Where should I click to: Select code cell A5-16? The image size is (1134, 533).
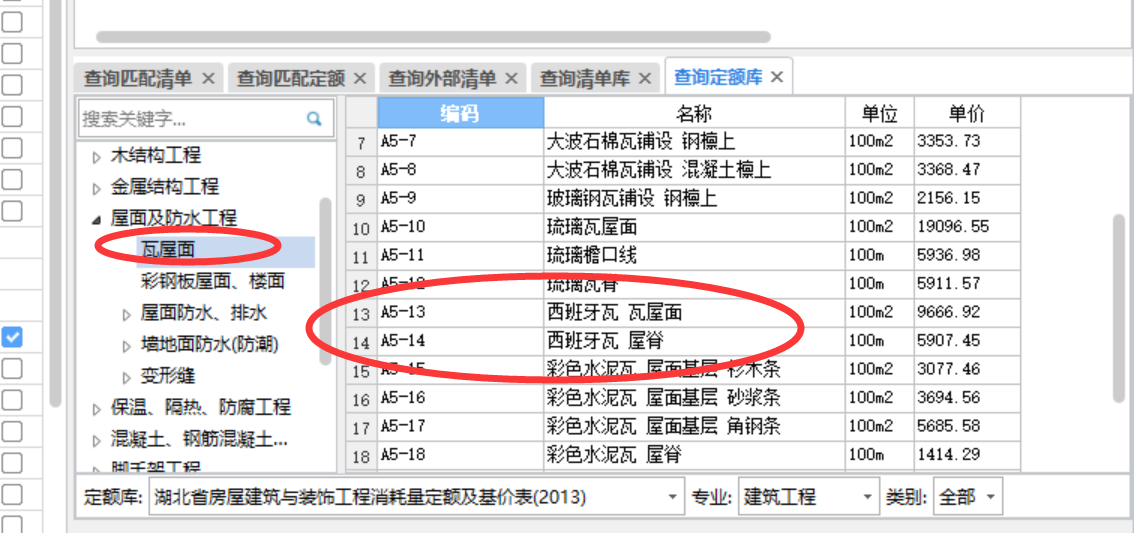[x=461, y=398]
